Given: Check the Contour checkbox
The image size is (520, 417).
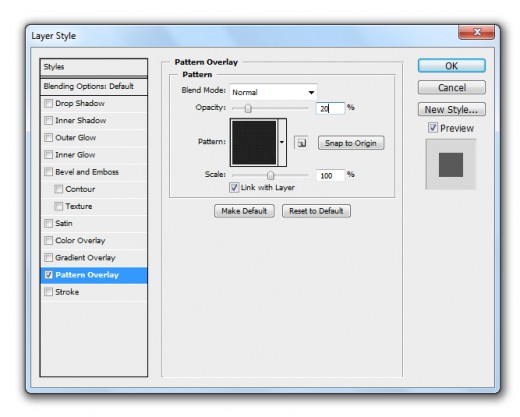Looking at the screenshot, I should point(59,189).
